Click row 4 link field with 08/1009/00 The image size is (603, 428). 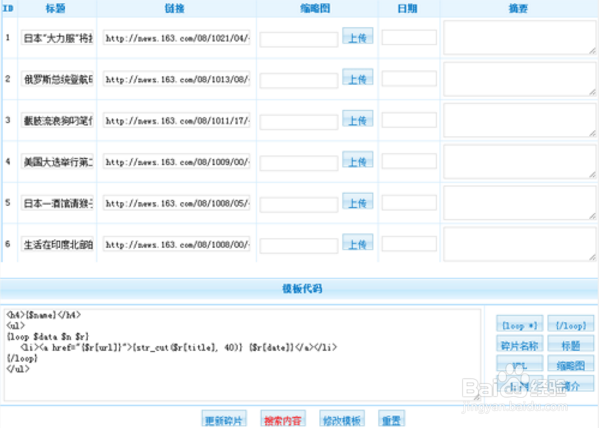pos(177,162)
